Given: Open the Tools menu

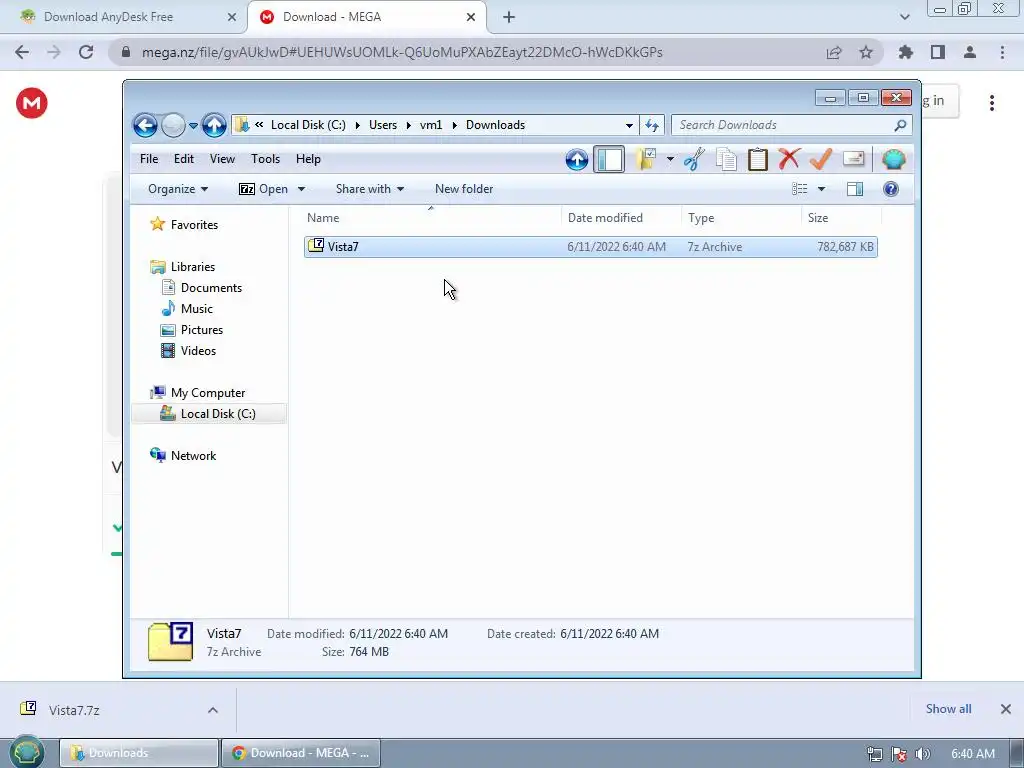Looking at the screenshot, I should [x=265, y=159].
